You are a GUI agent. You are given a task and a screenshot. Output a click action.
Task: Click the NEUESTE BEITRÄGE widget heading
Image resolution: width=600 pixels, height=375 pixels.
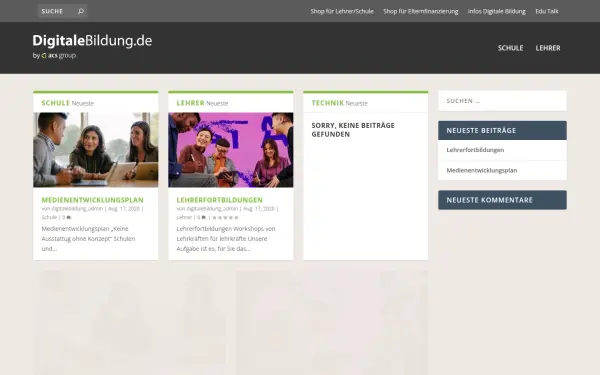[502, 130]
